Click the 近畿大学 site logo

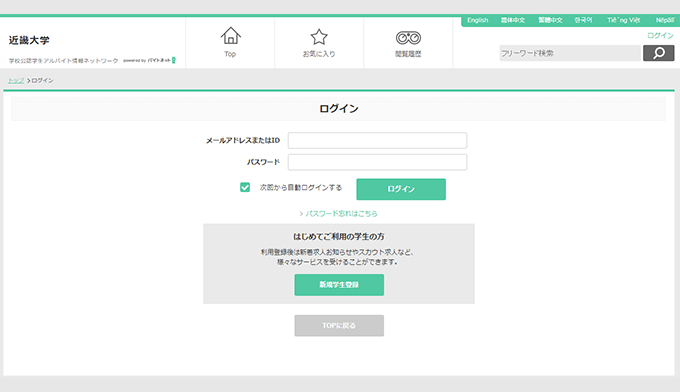click(x=29, y=40)
